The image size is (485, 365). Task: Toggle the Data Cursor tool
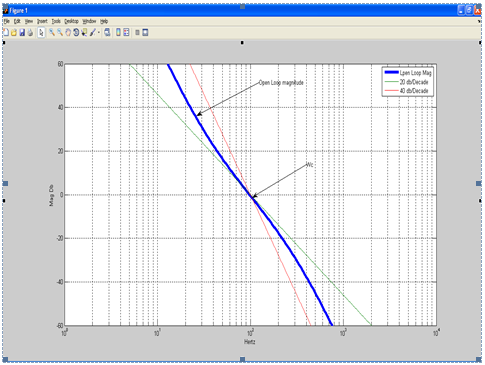tap(84, 32)
